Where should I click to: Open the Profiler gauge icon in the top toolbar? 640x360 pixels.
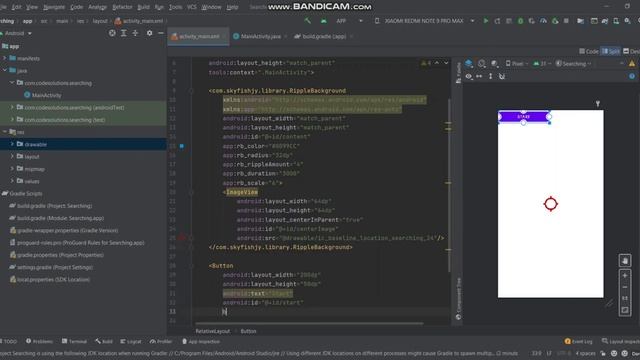(x=543, y=21)
